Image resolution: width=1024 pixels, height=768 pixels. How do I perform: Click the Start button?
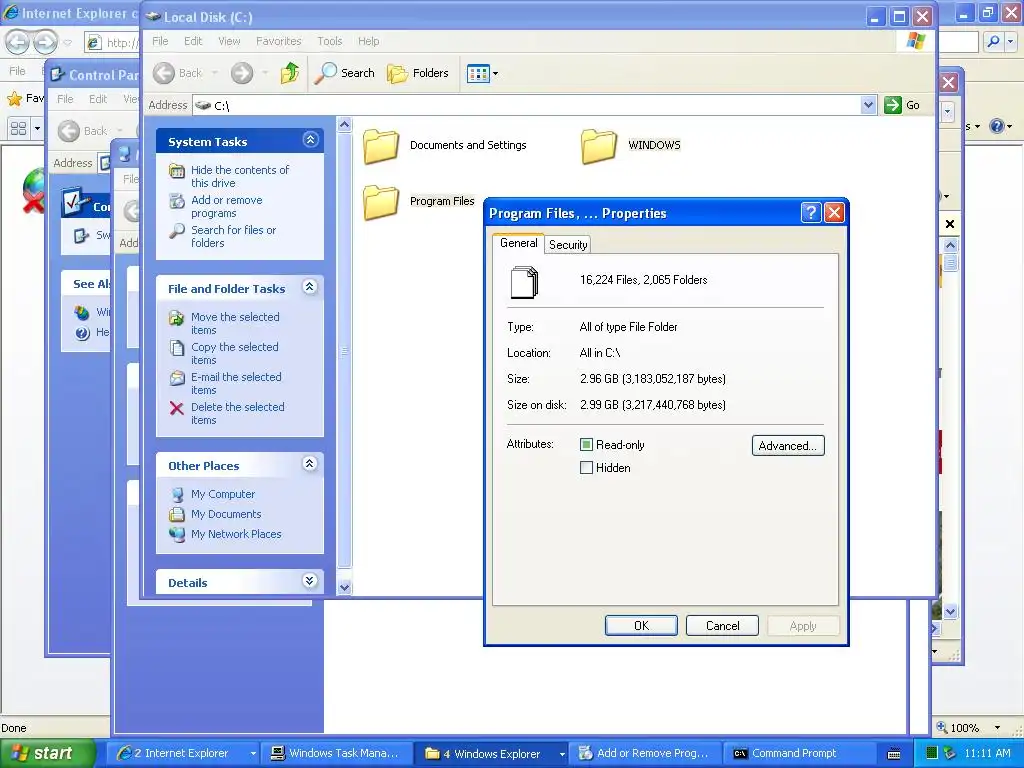46,753
